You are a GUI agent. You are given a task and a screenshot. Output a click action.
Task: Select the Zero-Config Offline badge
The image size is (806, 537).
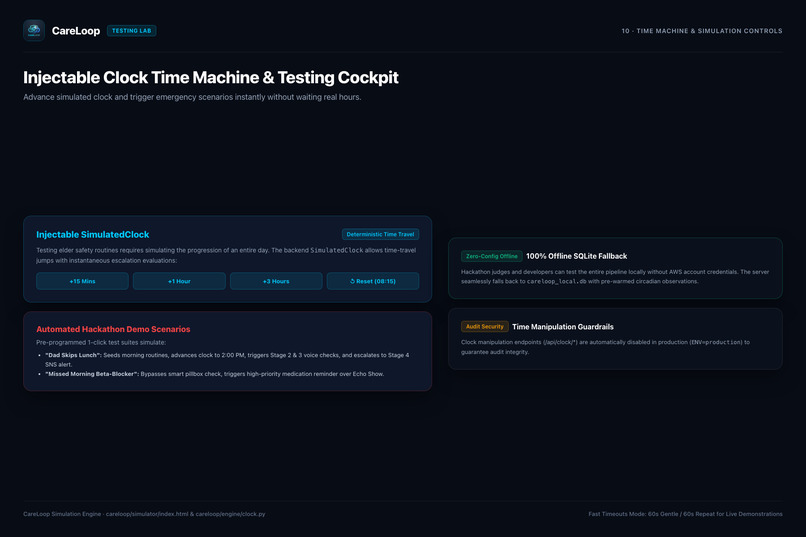tap(491, 256)
